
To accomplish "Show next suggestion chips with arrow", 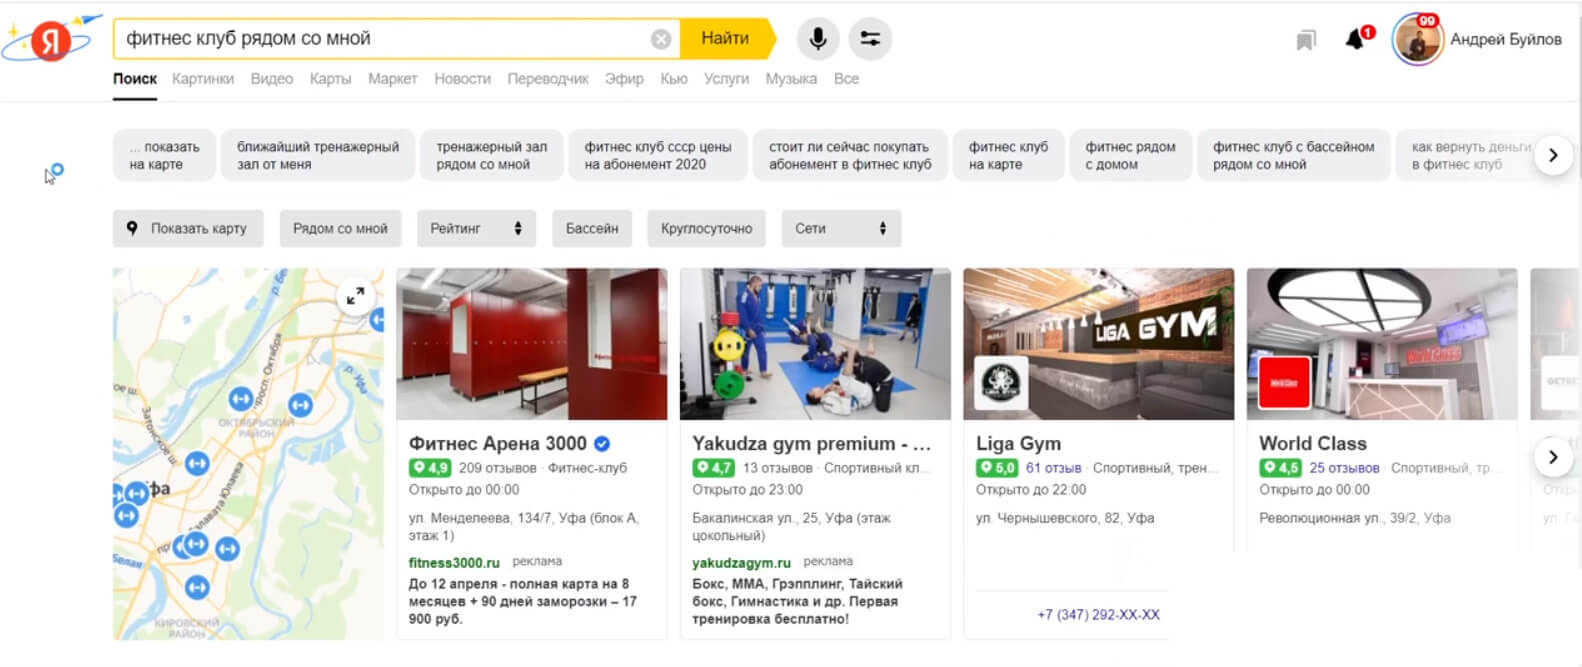I will (x=1553, y=155).
